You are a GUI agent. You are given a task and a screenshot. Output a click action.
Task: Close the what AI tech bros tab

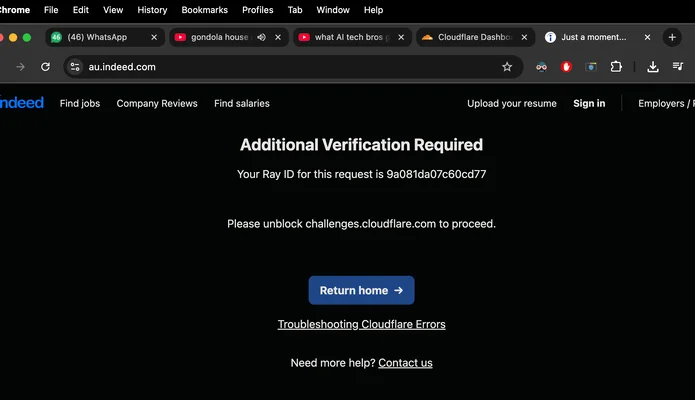coord(401,37)
